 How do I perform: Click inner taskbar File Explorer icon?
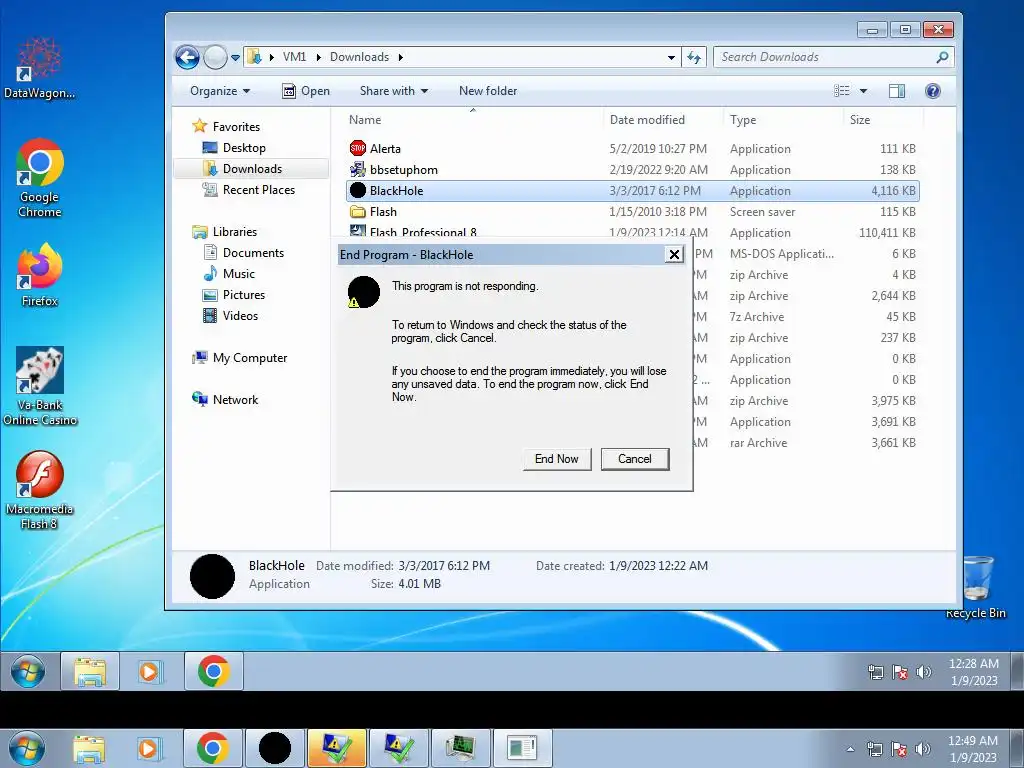pyautogui.click(x=90, y=671)
